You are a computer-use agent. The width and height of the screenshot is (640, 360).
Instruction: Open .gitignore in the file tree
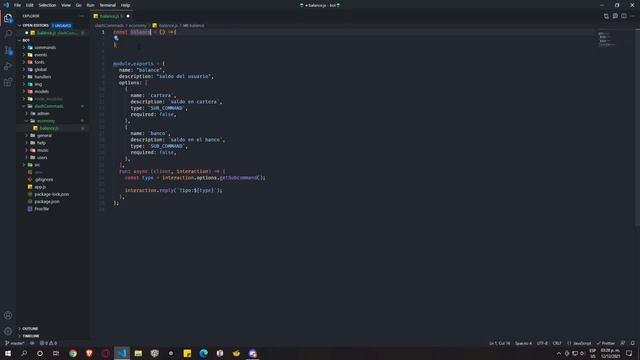coord(53,180)
